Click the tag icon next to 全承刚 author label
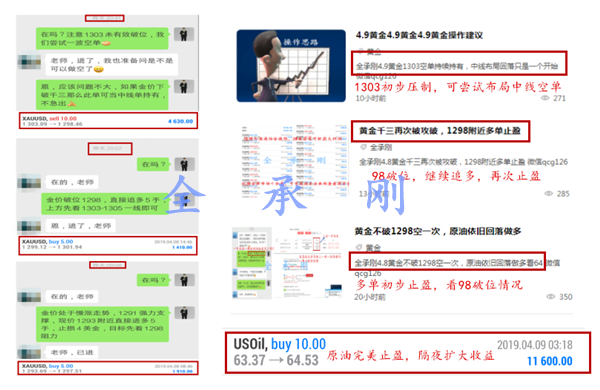 363,147
